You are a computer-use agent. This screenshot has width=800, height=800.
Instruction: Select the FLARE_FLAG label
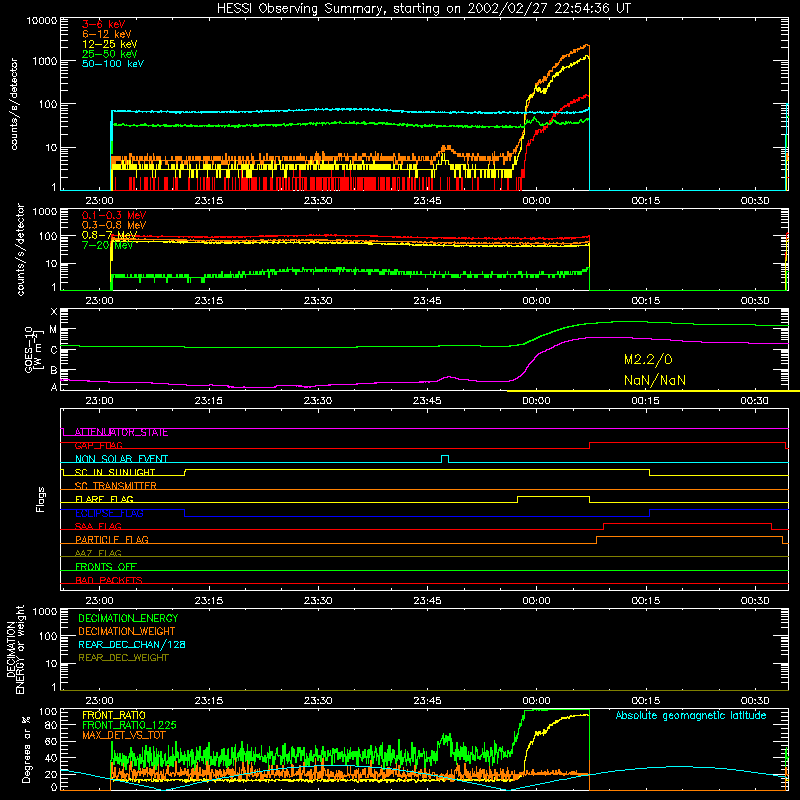click(x=104, y=499)
